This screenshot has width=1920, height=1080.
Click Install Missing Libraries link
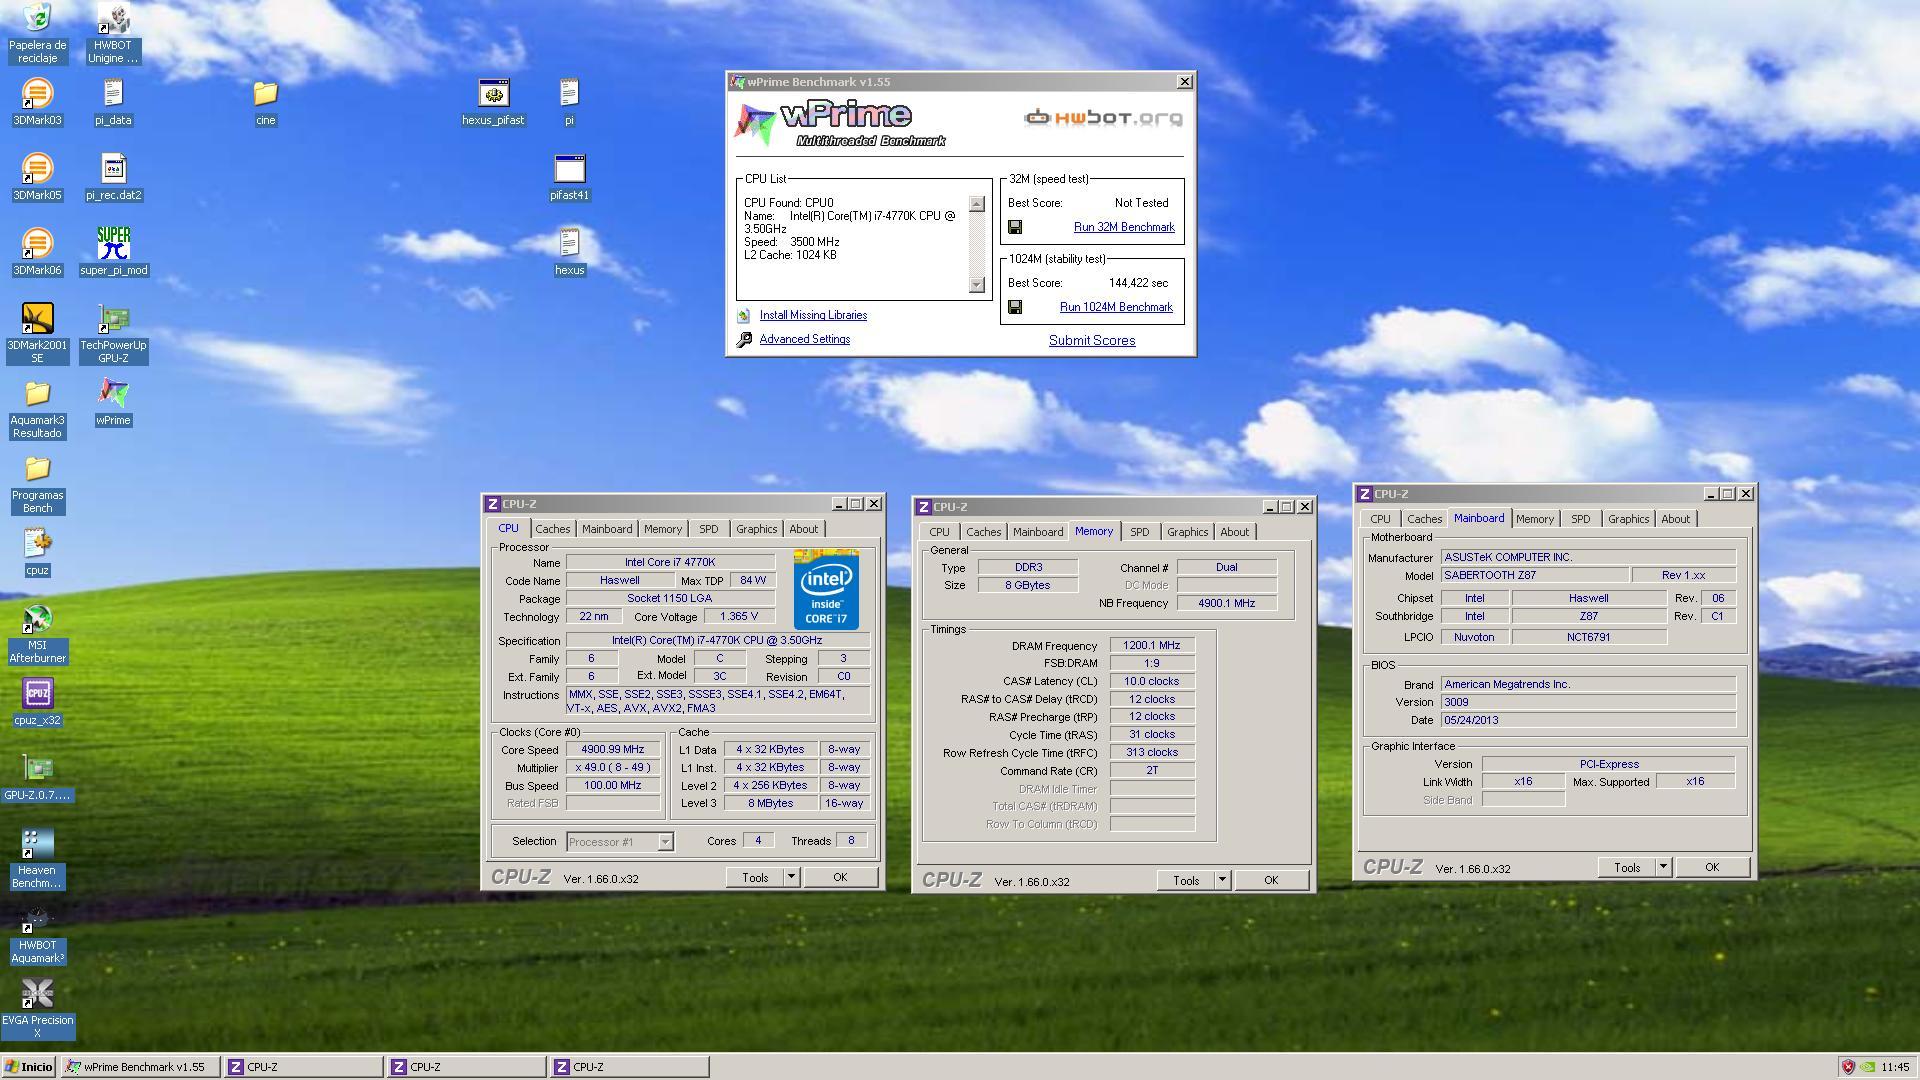coord(813,315)
